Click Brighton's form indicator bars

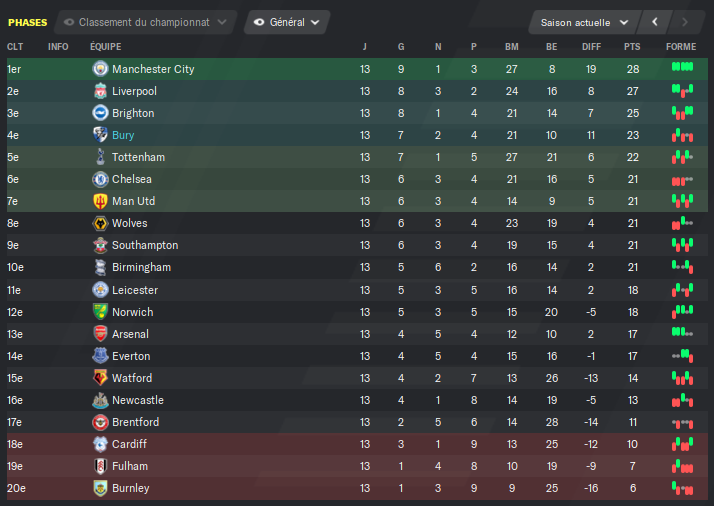click(682, 112)
